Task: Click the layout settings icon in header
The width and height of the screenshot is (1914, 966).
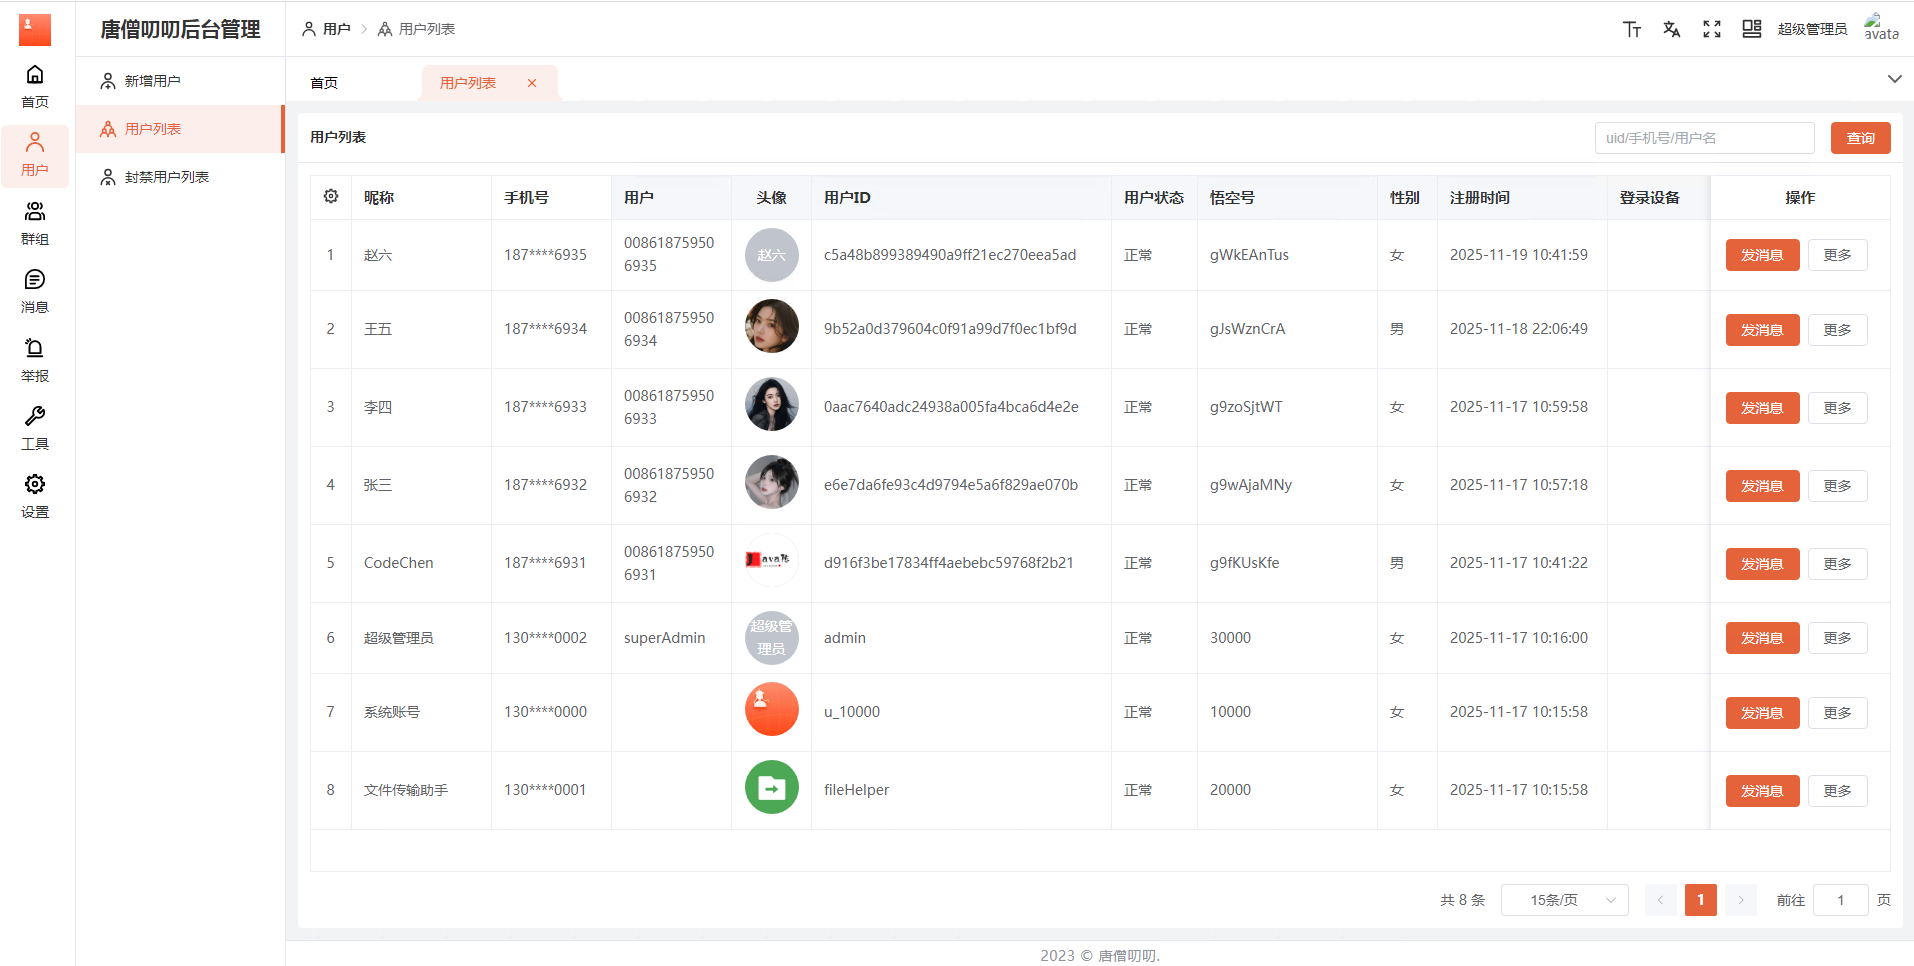Action: 1751,29
